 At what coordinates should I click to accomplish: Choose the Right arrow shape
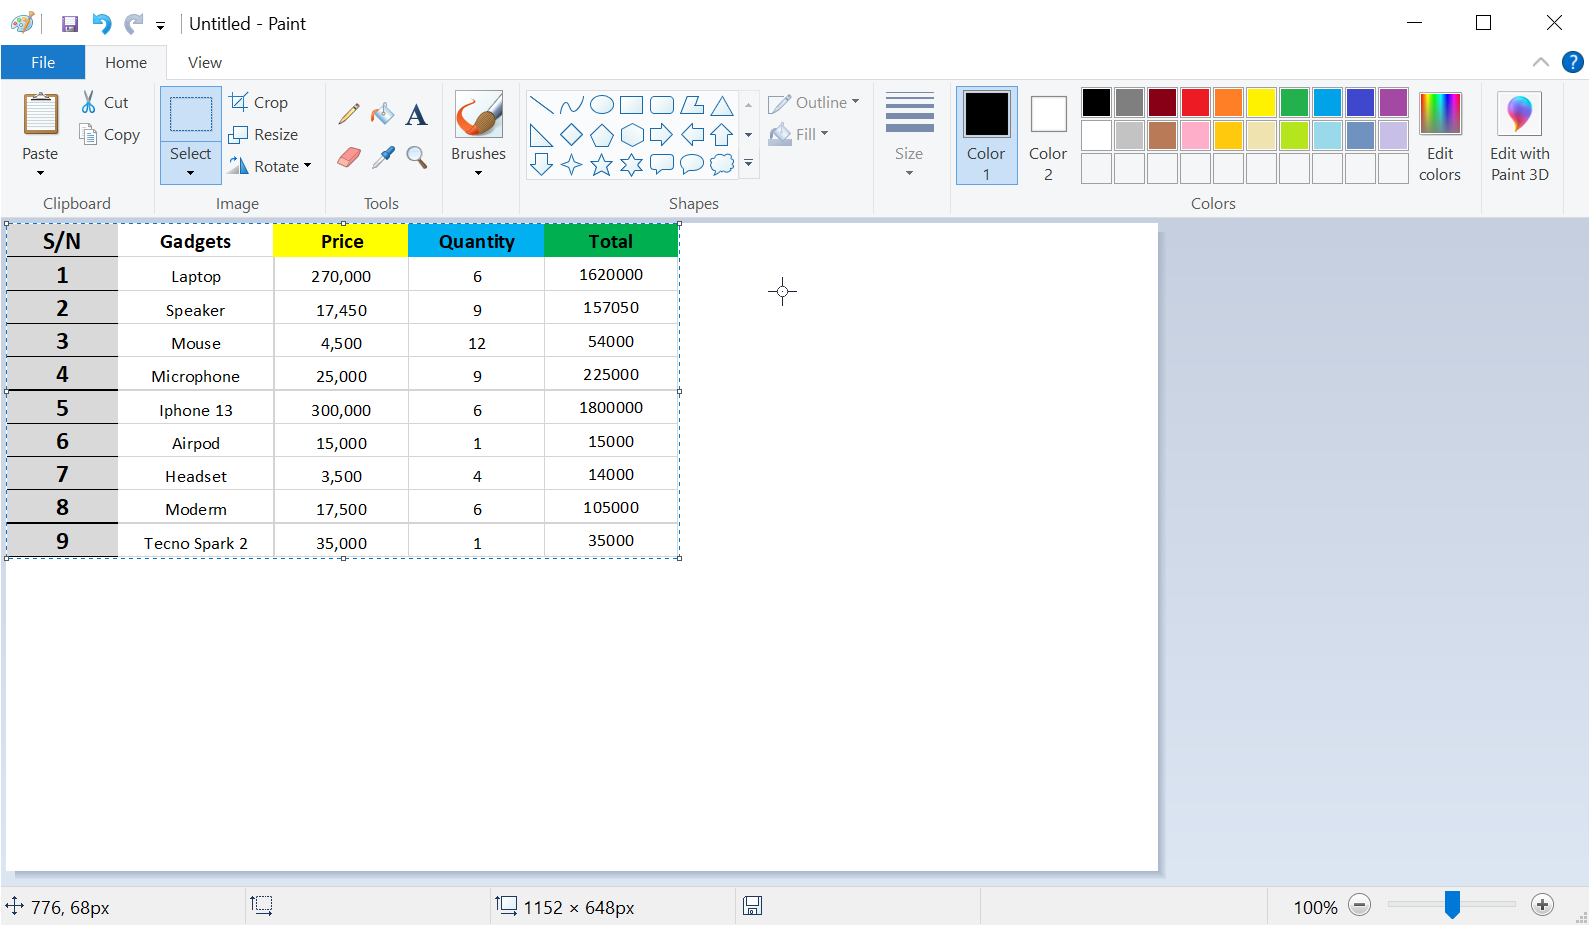(x=661, y=135)
